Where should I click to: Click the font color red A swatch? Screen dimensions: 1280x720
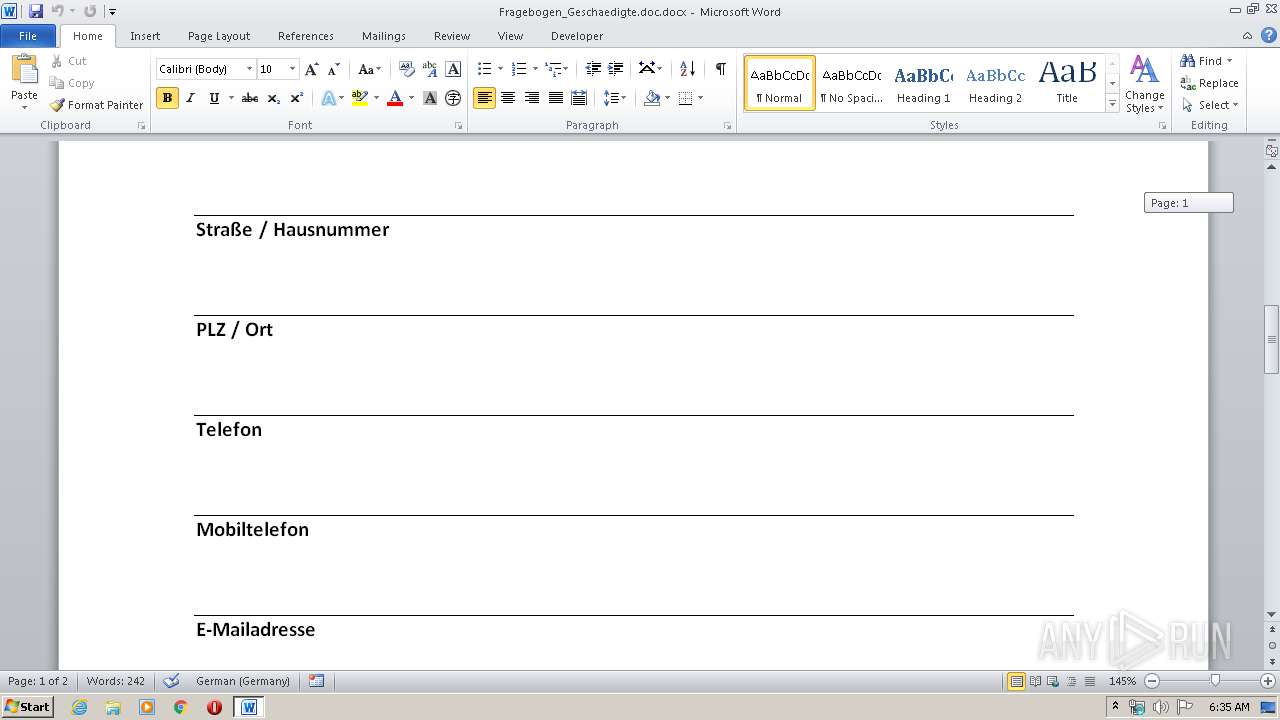[395, 98]
